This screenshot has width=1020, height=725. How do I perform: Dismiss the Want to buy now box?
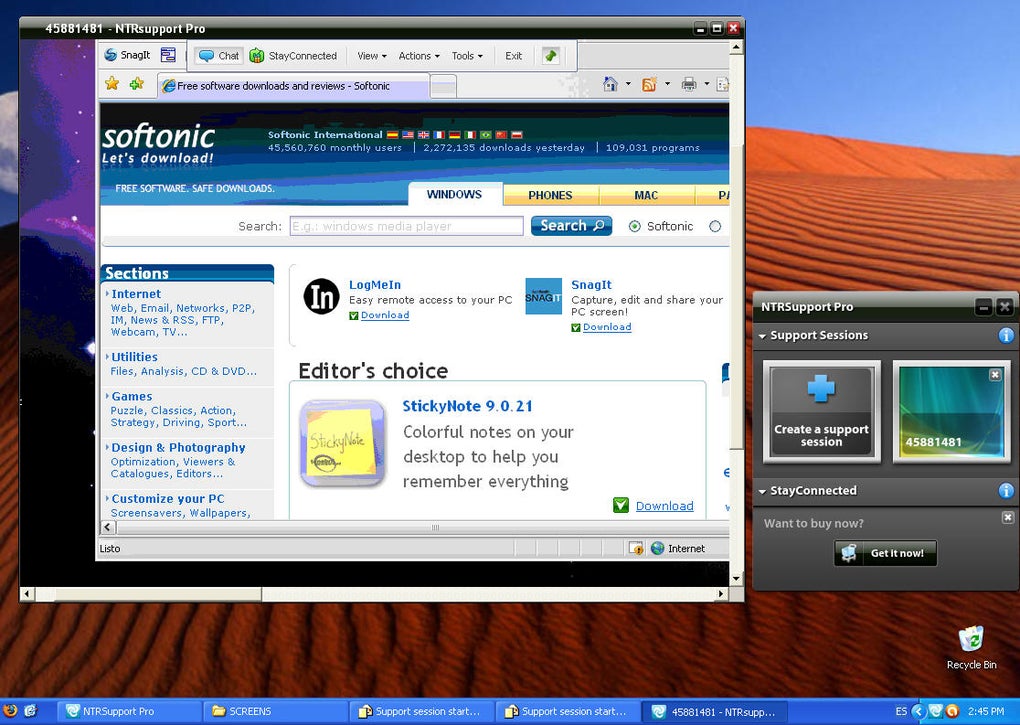coord(1008,518)
